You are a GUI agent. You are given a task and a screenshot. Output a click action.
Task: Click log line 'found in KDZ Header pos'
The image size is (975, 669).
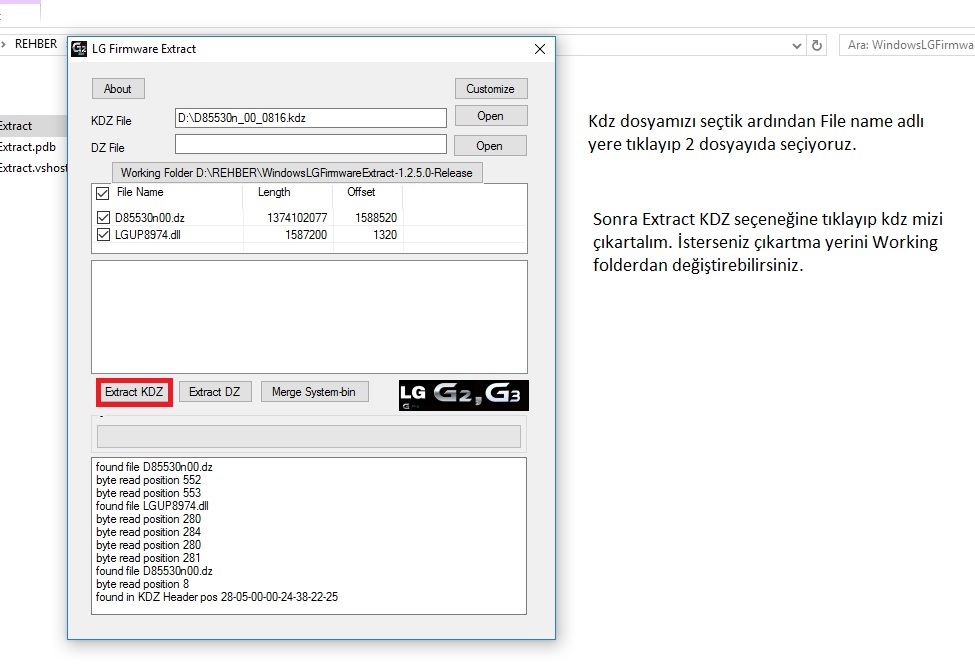tap(217, 597)
